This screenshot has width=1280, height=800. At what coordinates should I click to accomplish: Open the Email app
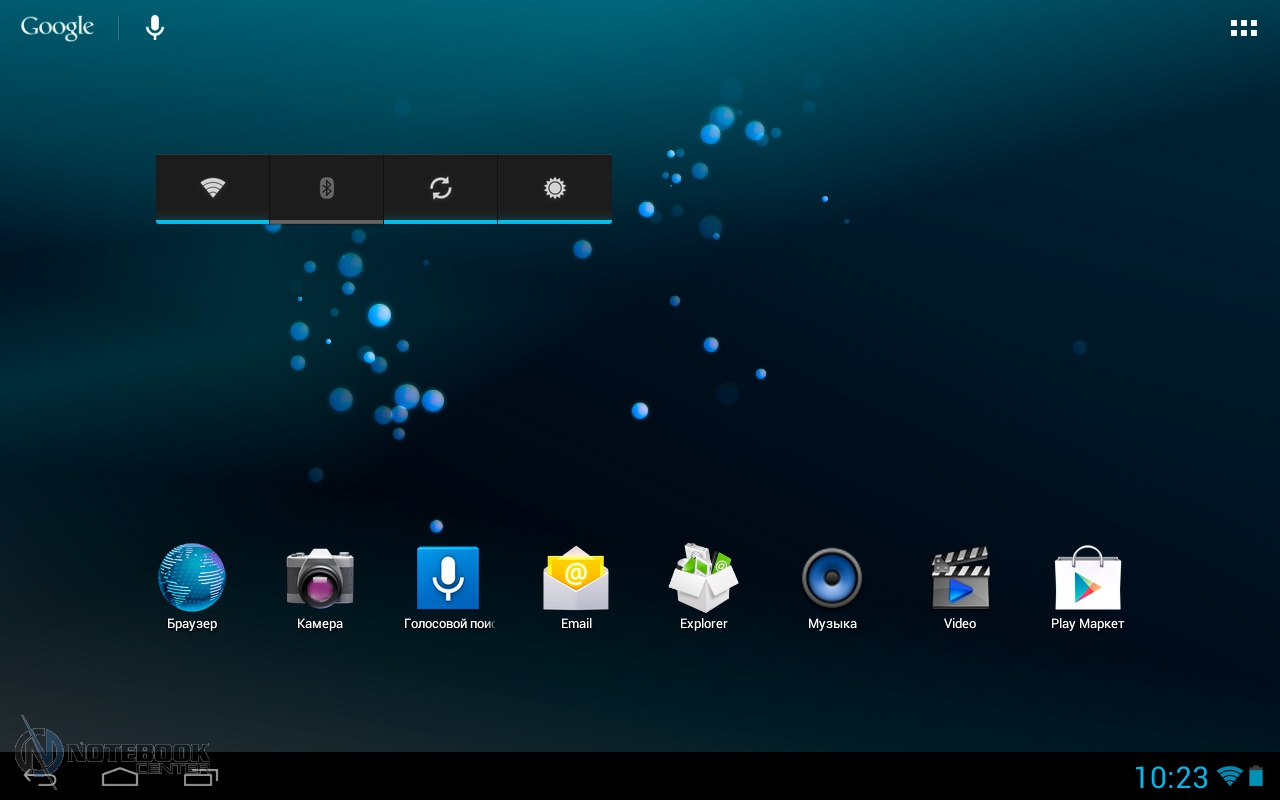(576, 578)
